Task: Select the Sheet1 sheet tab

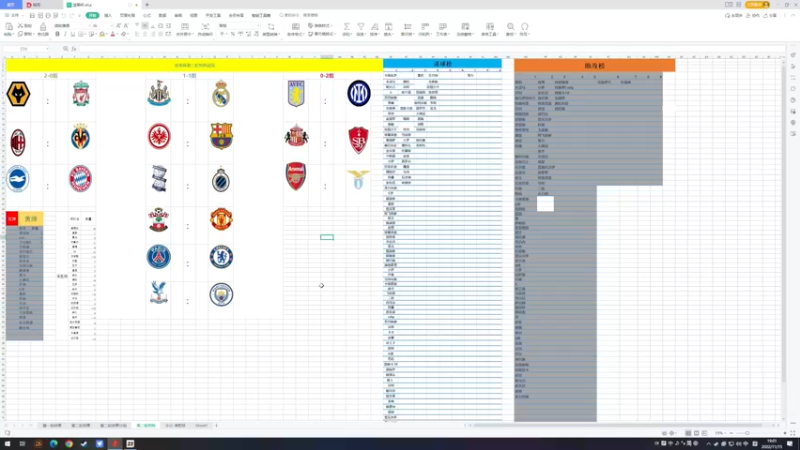Action: click(201, 426)
